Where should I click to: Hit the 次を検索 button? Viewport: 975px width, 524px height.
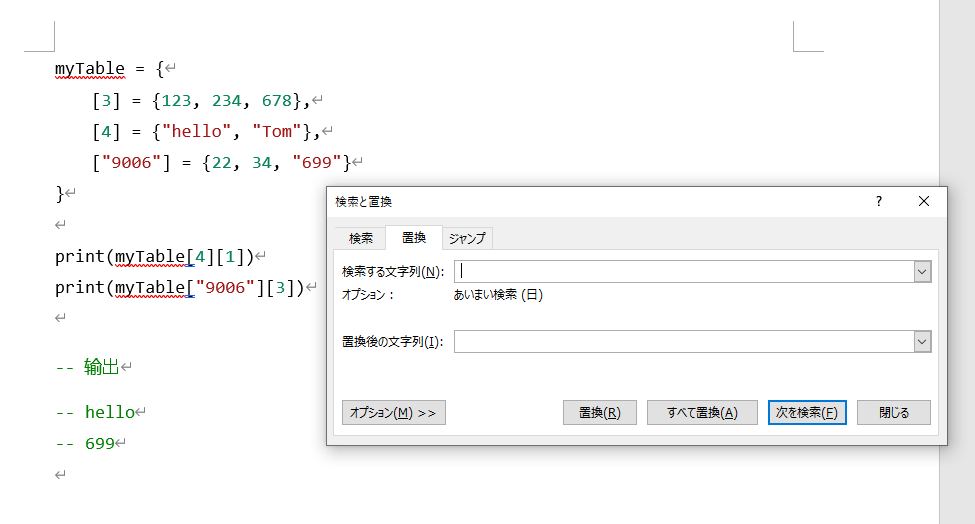tap(807, 413)
